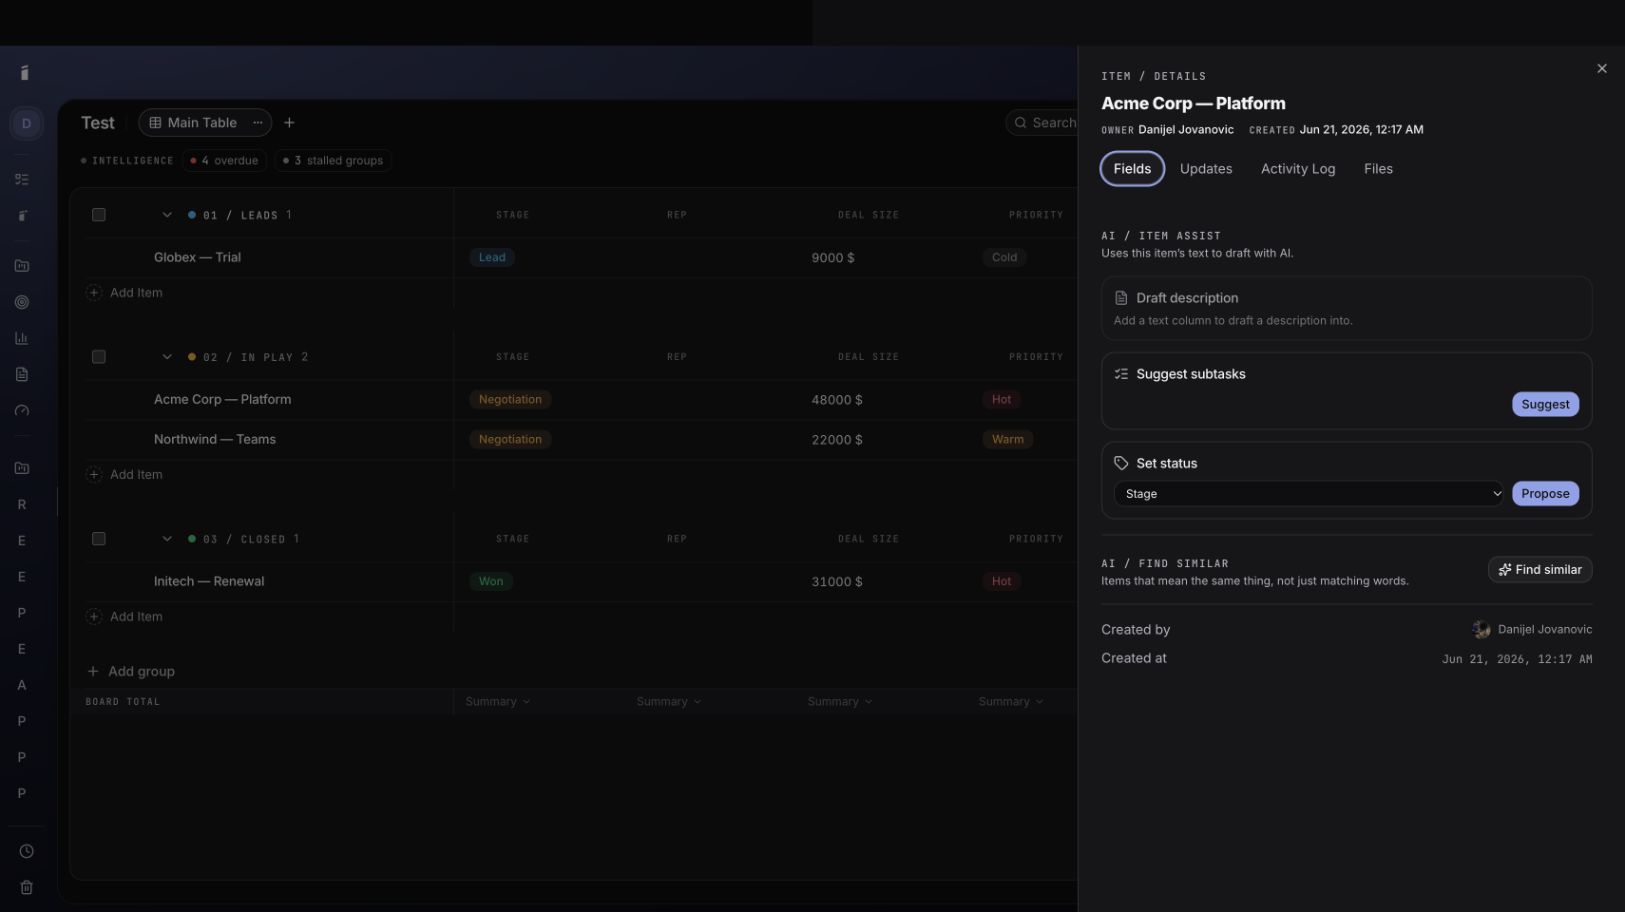Switch to the Activity Log tab
Image resolution: width=1625 pixels, height=912 pixels.
1298,169
